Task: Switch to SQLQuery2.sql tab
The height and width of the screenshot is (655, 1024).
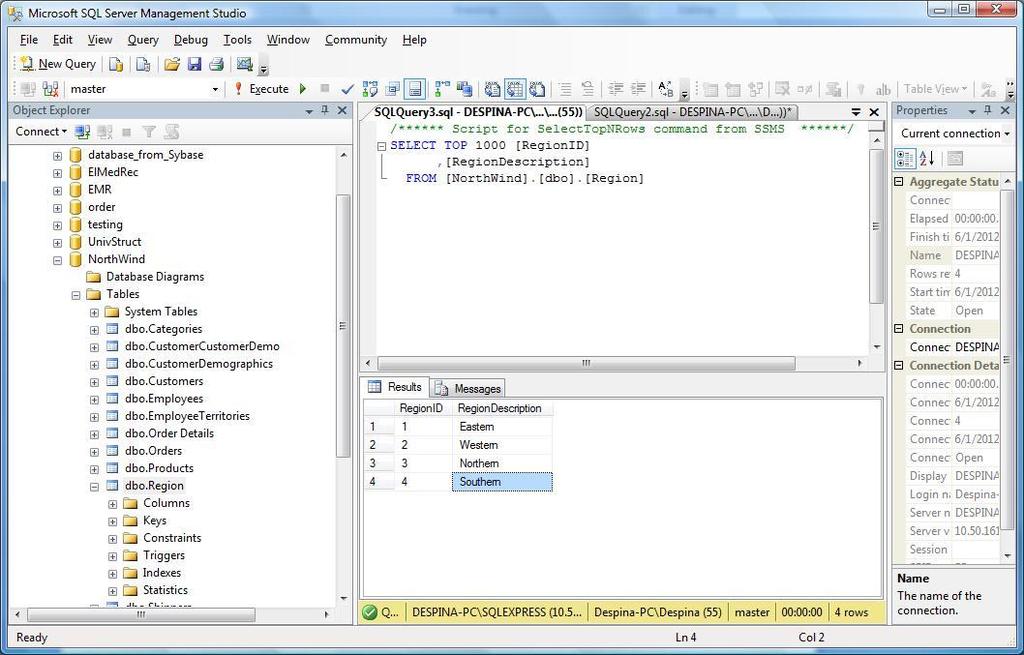Action: (x=692, y=112)
